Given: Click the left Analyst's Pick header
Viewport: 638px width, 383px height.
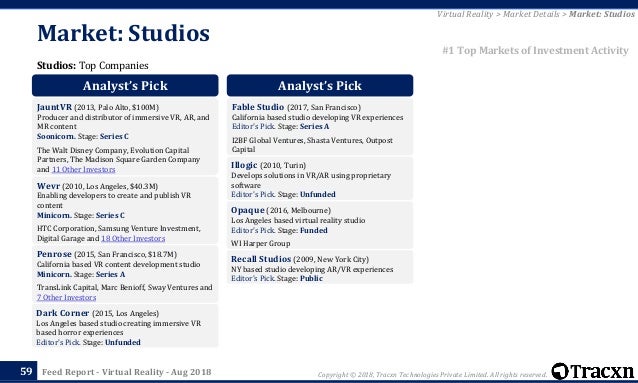Looking at the screenshot, I should [125, 85].
